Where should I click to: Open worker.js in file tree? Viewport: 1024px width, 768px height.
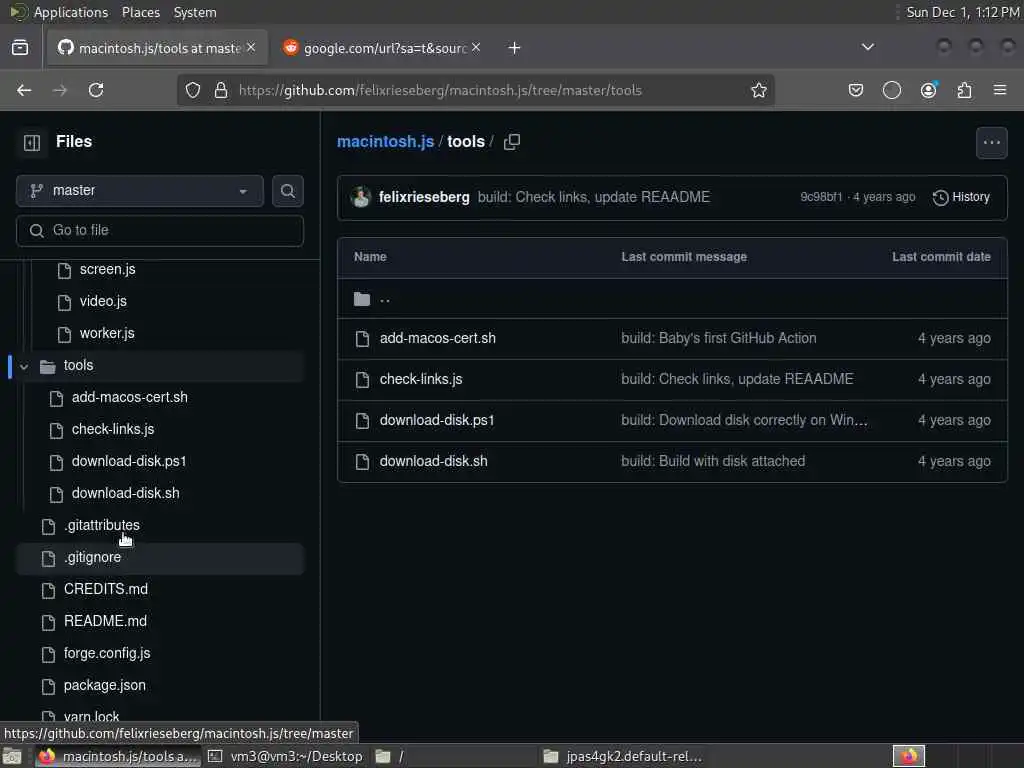(106, 333)
